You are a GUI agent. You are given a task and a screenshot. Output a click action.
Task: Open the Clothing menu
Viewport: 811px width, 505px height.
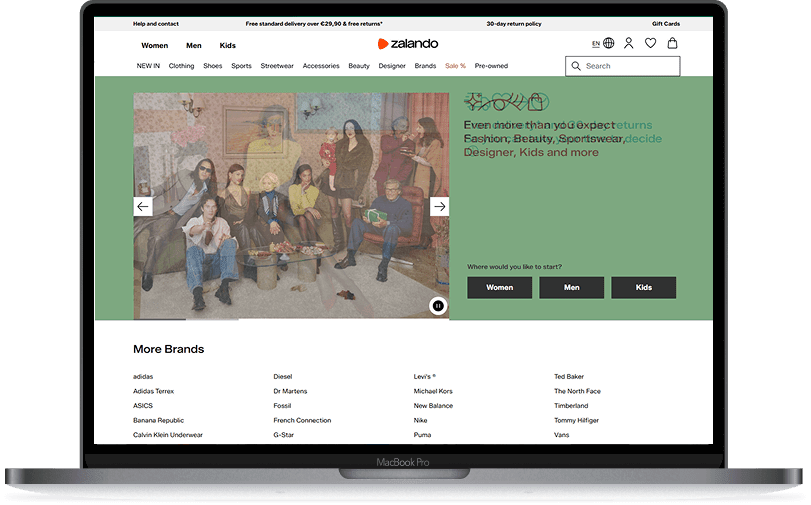(x=181, y=66)
